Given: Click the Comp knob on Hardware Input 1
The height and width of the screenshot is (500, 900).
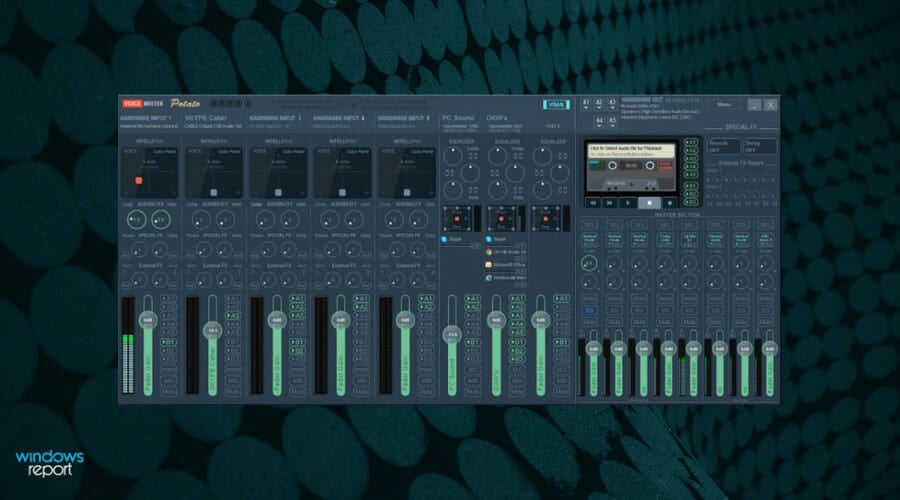Looking at the screenshot, I should point(137,219).
